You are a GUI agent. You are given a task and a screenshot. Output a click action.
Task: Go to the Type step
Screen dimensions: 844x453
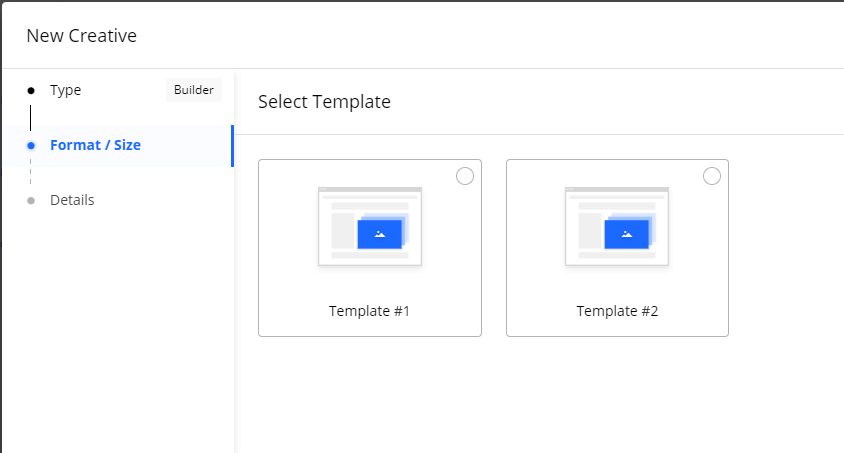66,90
